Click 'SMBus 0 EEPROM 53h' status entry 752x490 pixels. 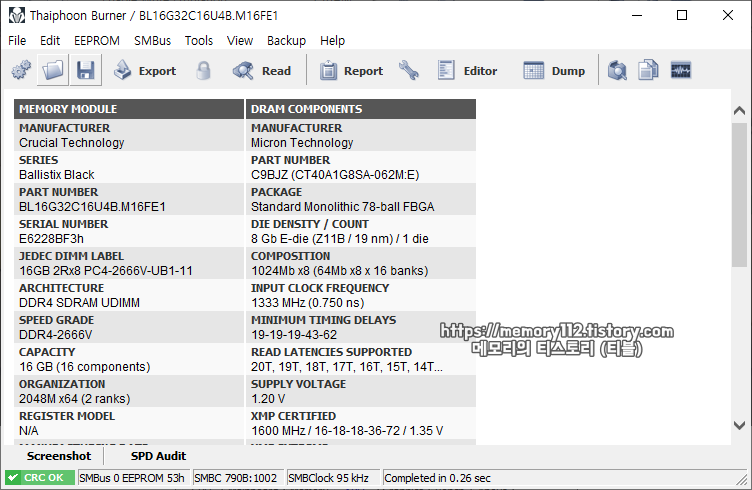pos(132,478)
